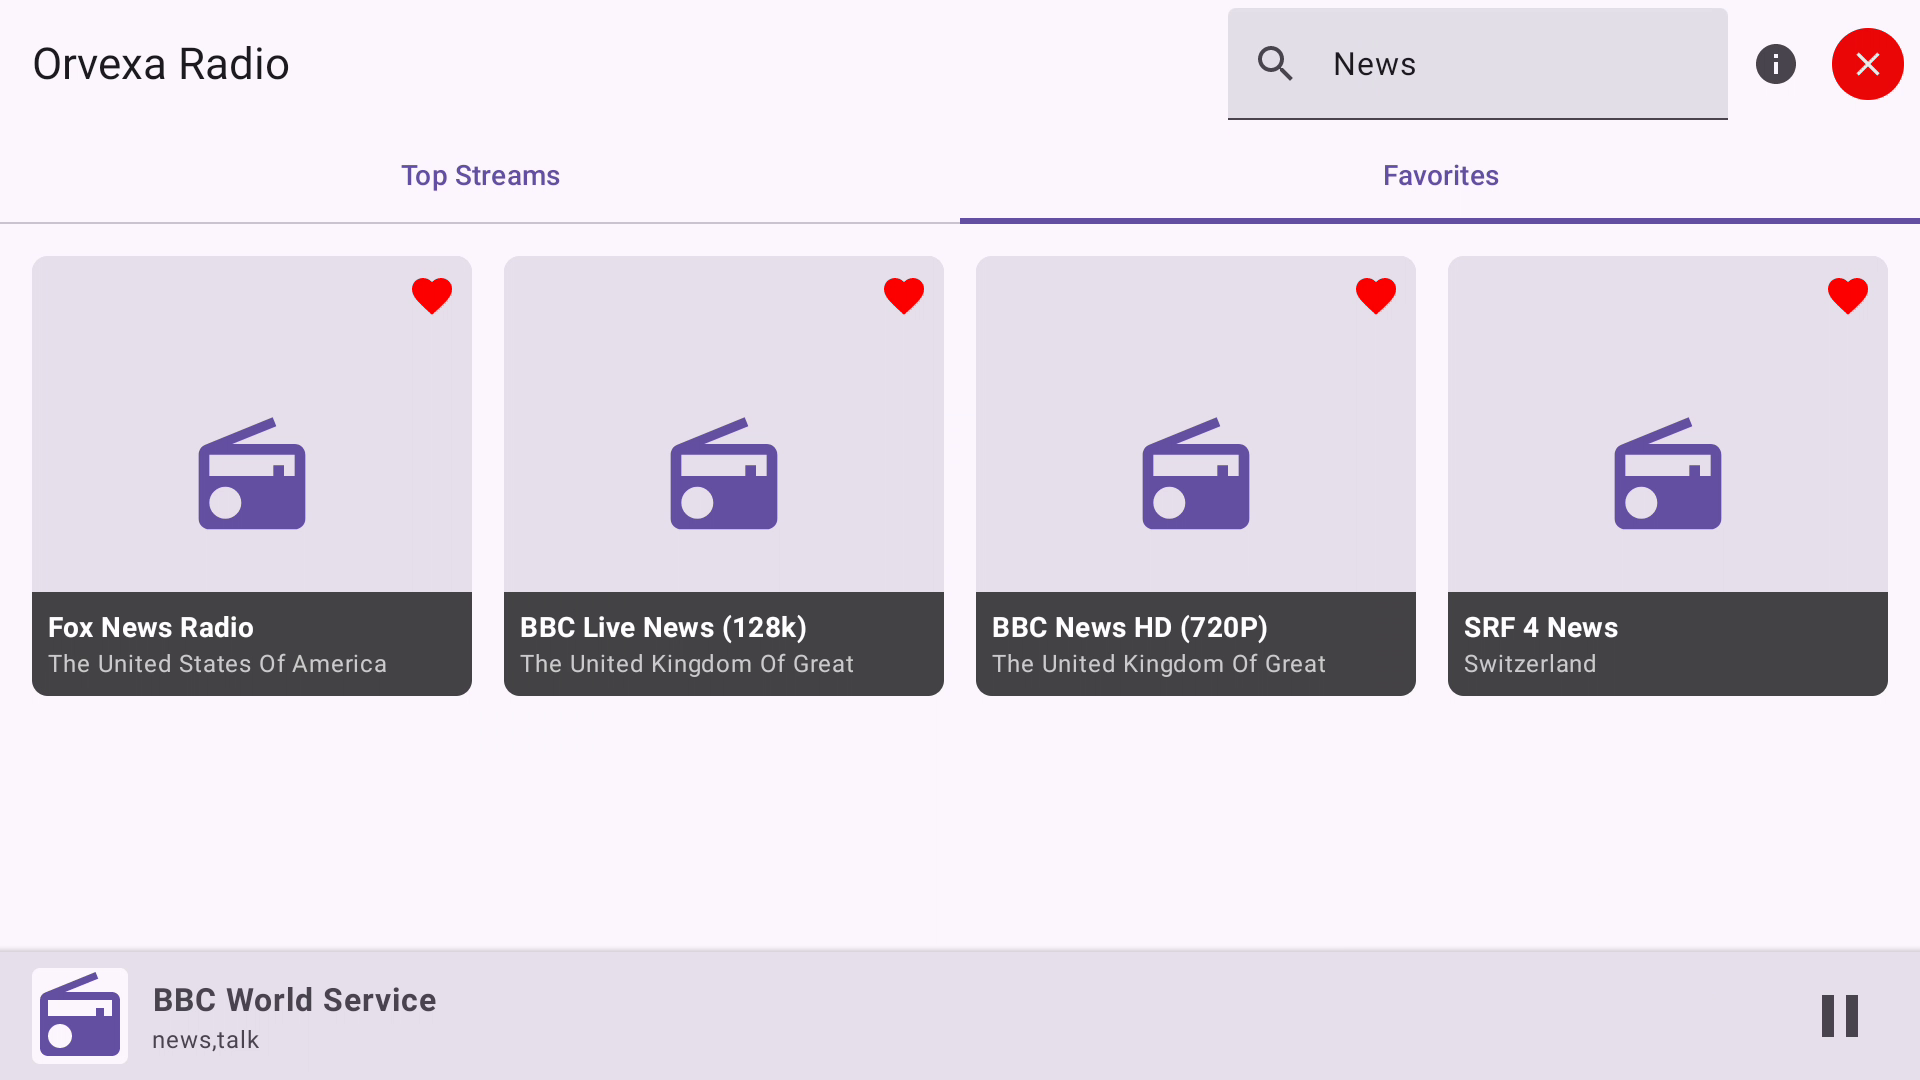Open the Fox News Radio title
The height and width of the screenshot is (1080, 1920).
click(x=151, y=628)
